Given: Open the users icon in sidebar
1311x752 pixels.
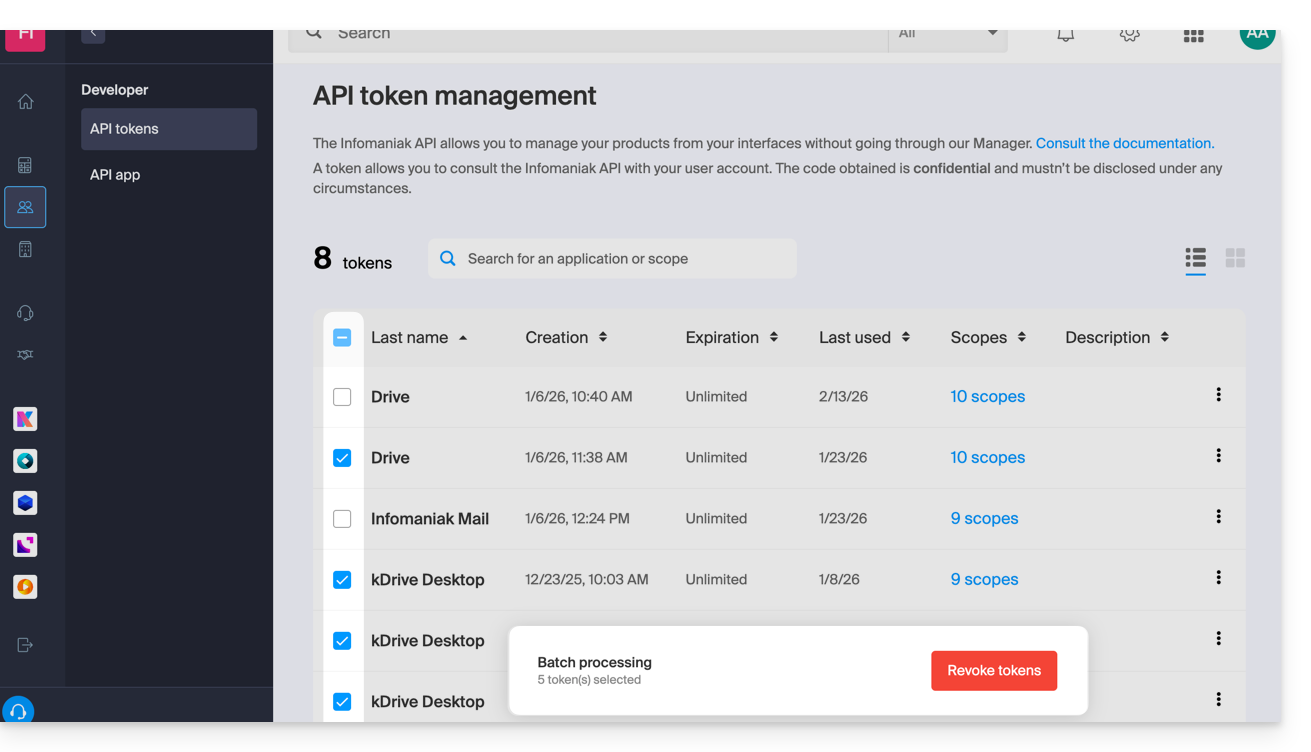Looking at the screenshot, I should coord(25,207).
